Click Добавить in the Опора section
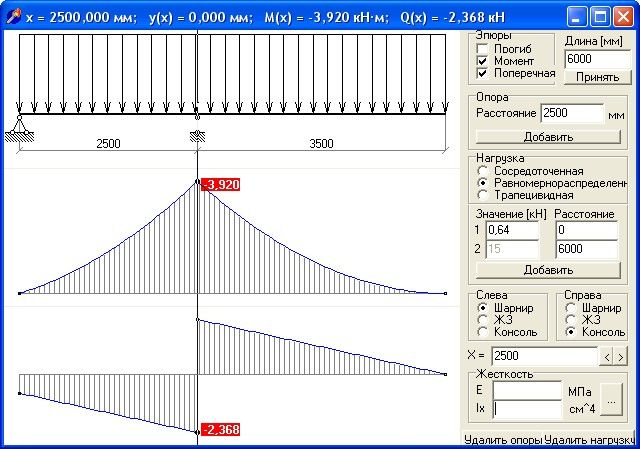 pos(548,137)
